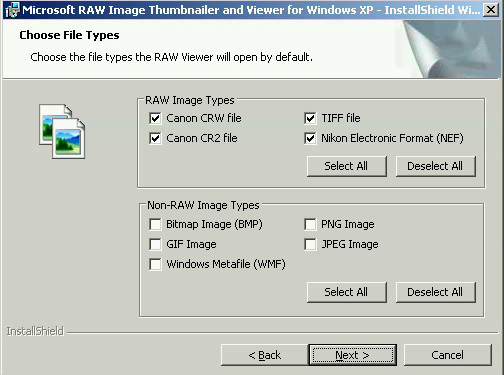Click the image files icon on left
Viewport: 504px width, 375px height.
click(x=62, y=131)
